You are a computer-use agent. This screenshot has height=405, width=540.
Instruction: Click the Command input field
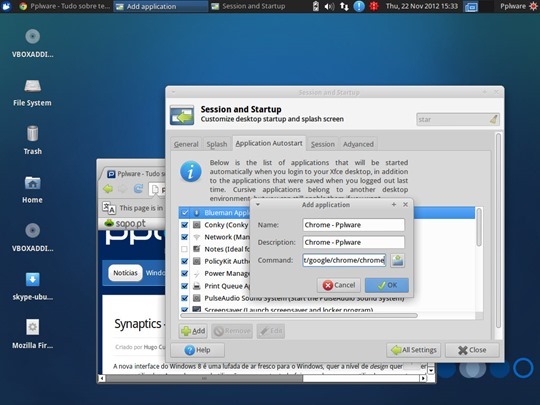[x=344, y=260]
